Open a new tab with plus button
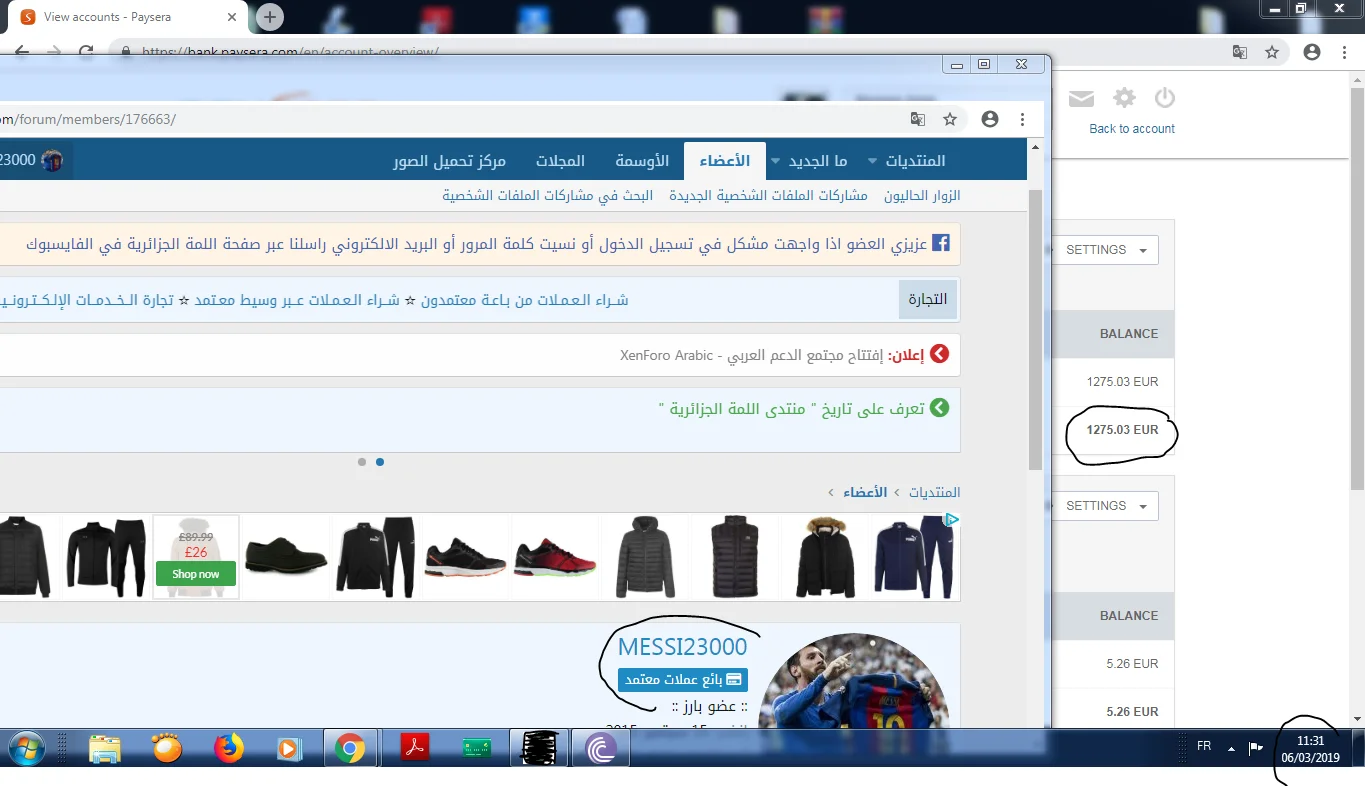The height and width of the screenshot is (786, 1365). tap(270, 17)
